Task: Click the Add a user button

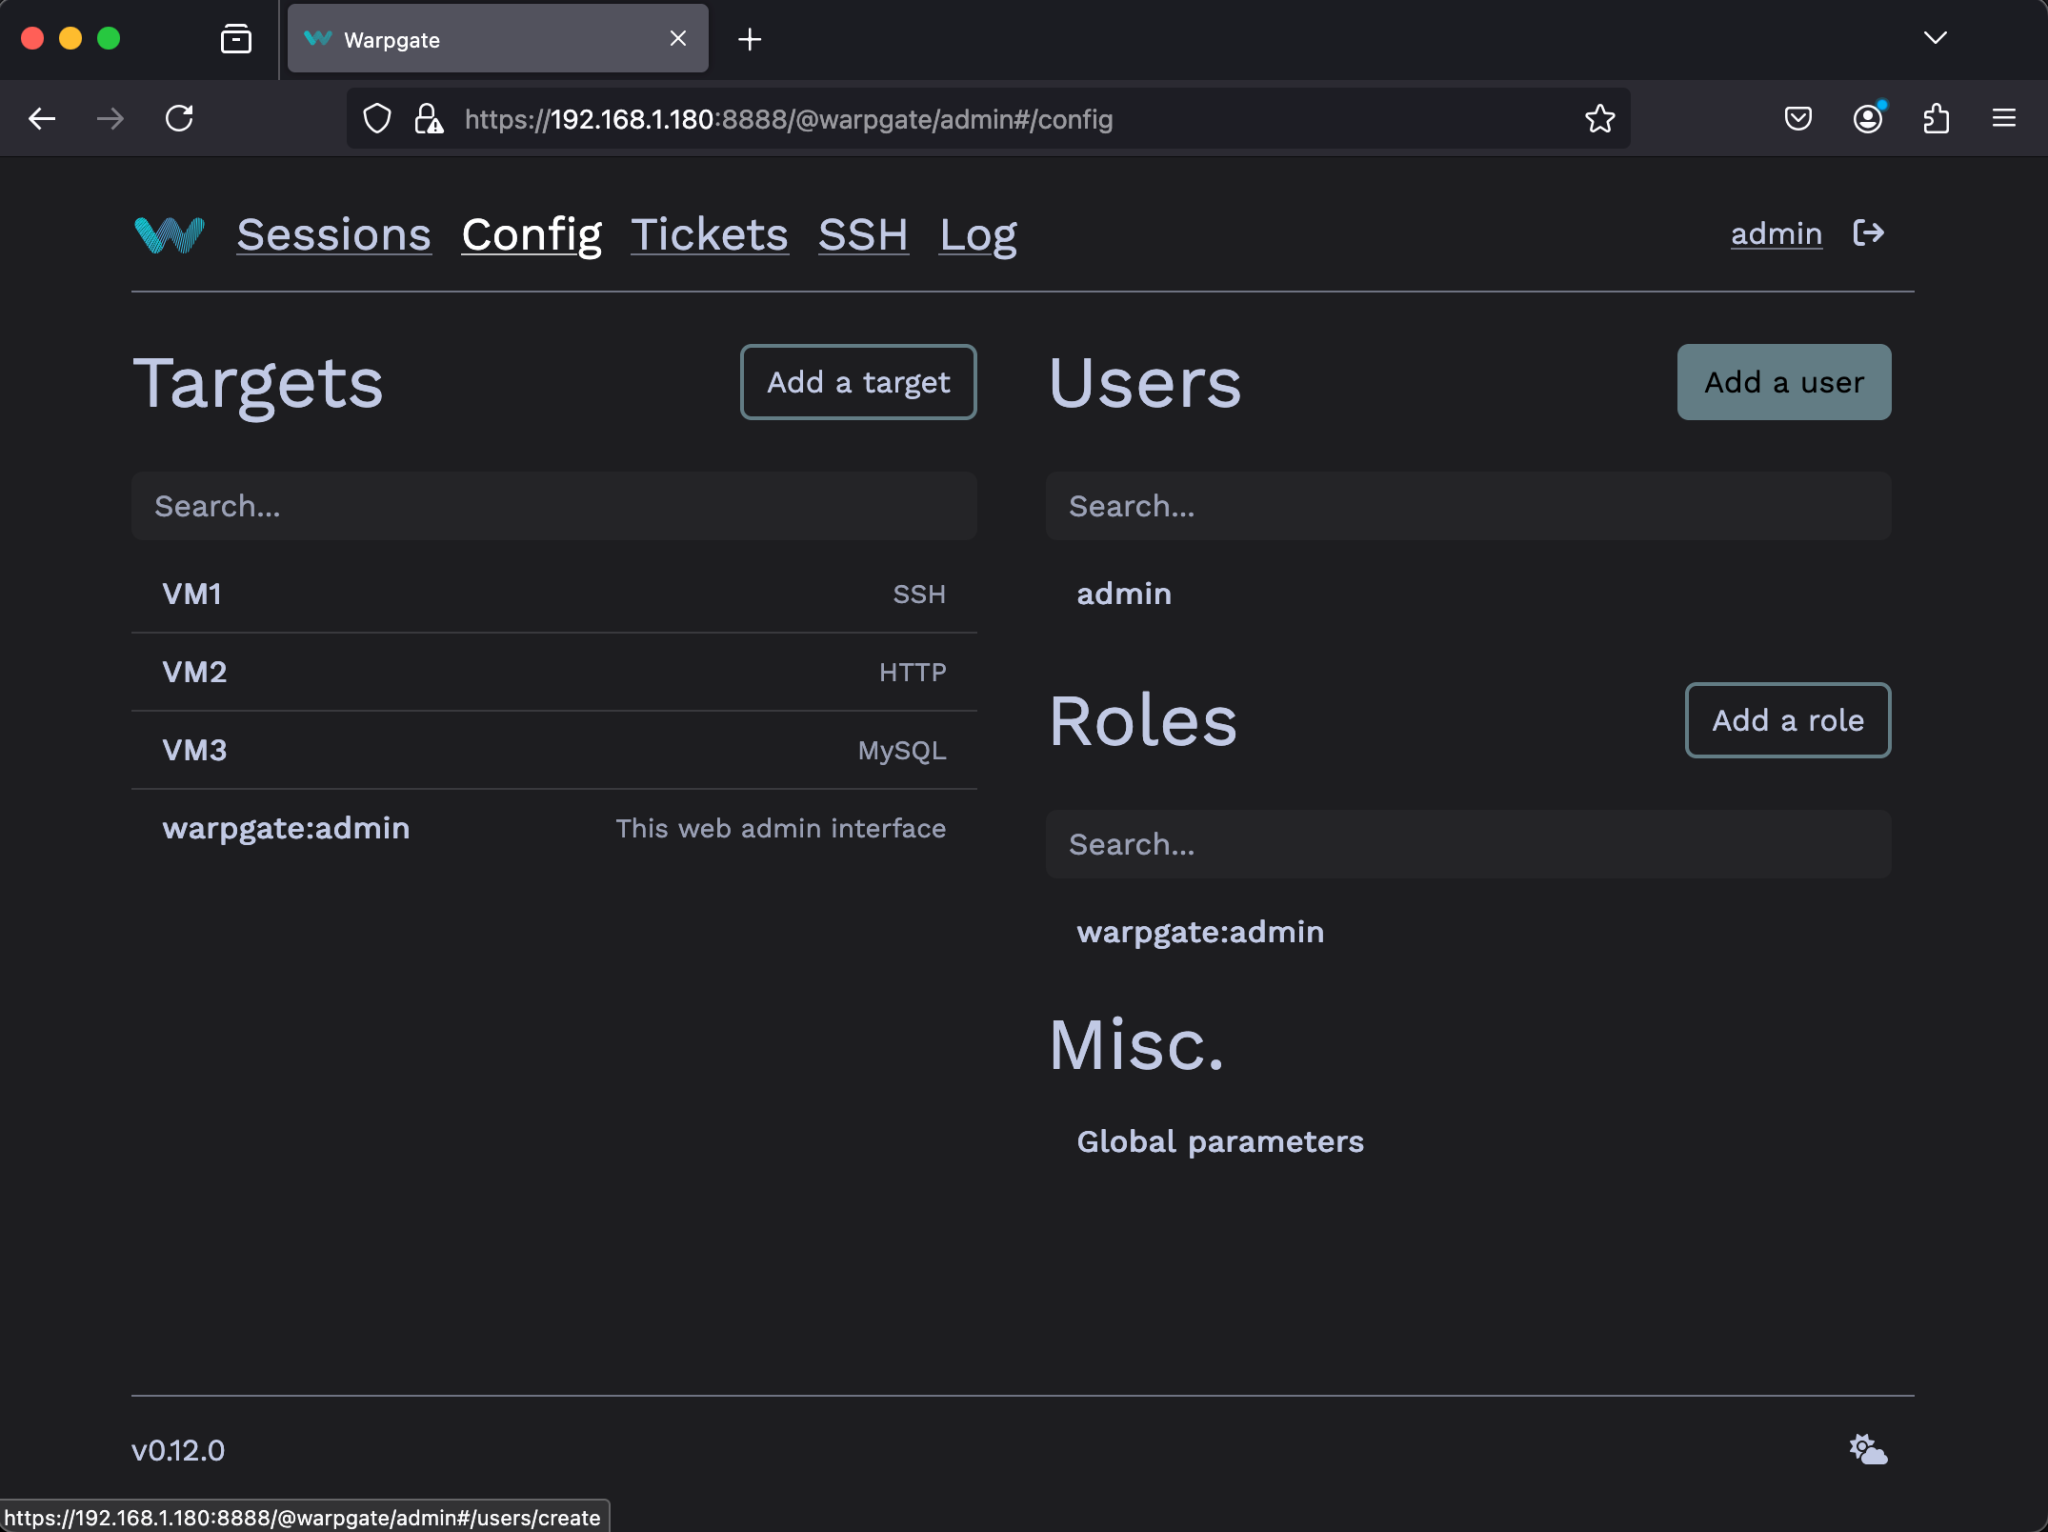Action: point(1783,382)
